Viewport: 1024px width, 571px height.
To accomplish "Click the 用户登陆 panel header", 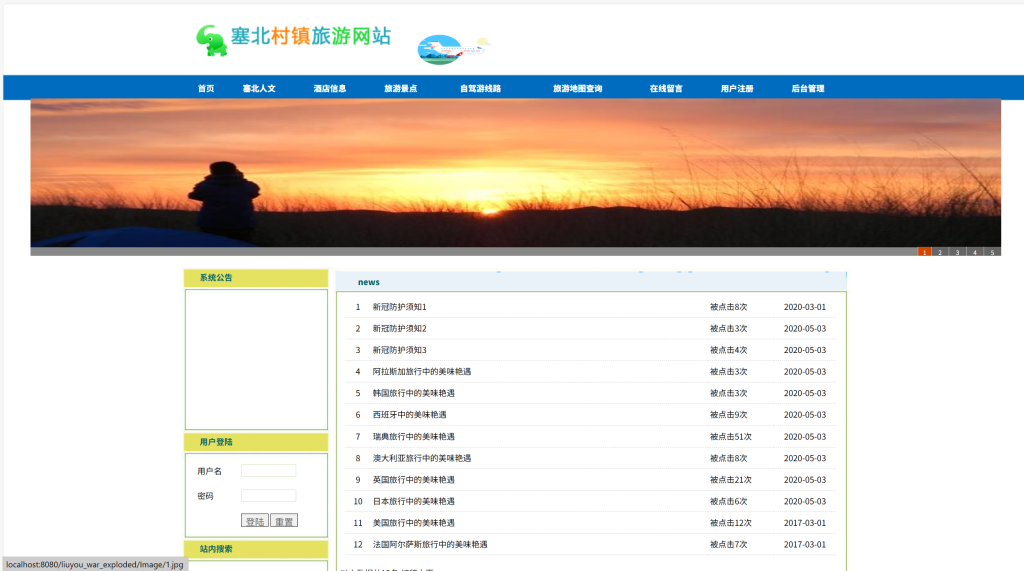I will tap(256, 442).
